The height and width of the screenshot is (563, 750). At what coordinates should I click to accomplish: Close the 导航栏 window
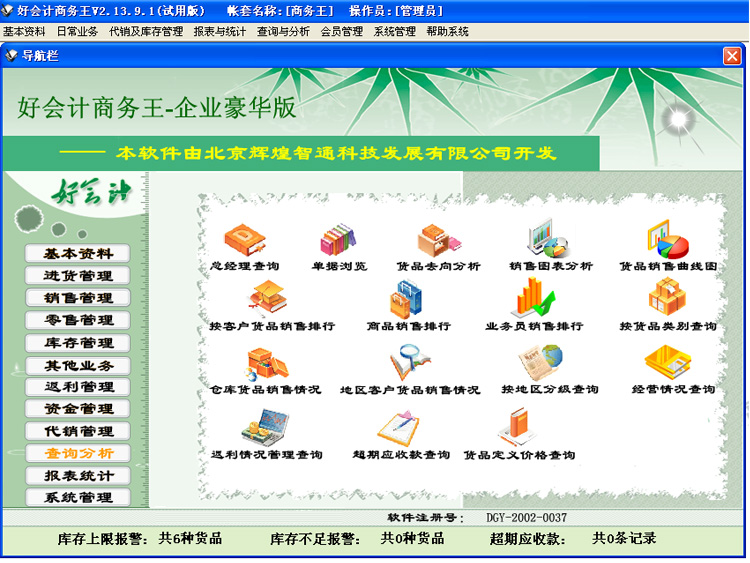732,56
